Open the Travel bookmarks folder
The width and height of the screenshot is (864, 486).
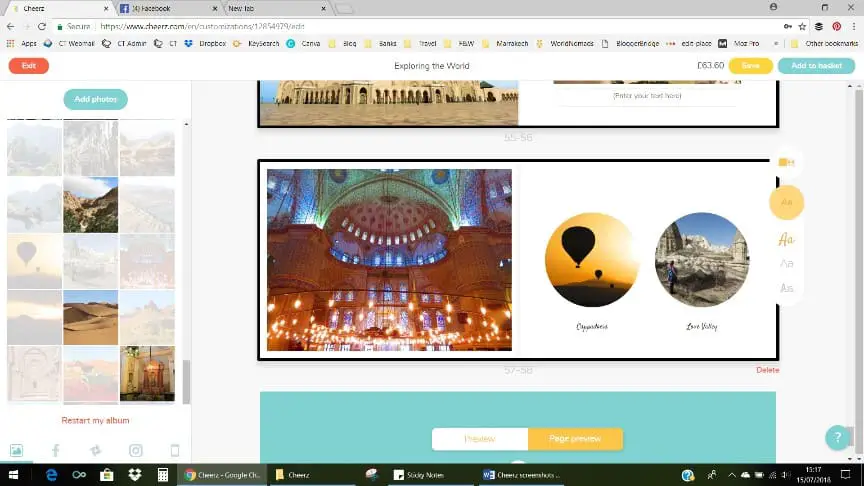tap(420, 43)
